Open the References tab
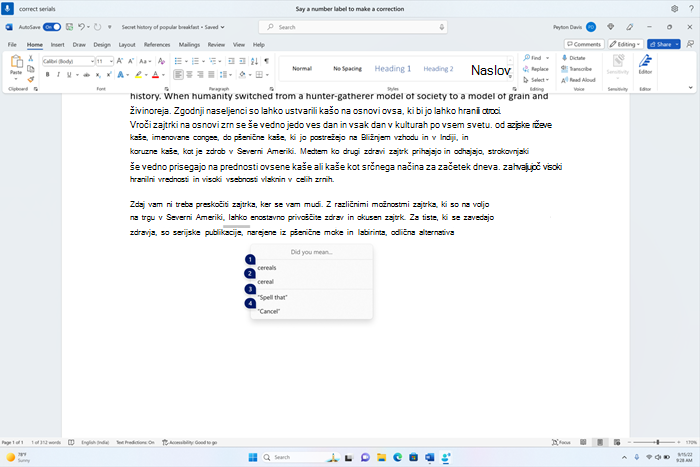Image resolution: width=700 pixels, height=467 pixels. (x=157, y=45)
